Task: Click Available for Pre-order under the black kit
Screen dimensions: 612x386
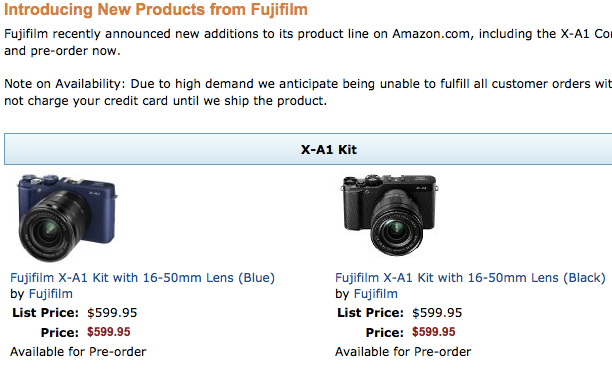Action: pos(403,352)
